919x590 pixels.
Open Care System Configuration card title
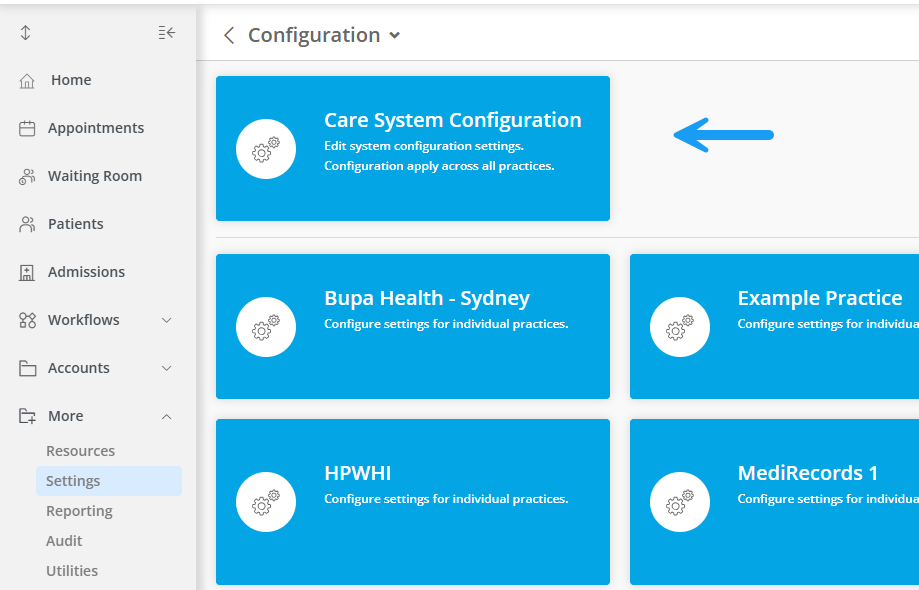point(452,120)
